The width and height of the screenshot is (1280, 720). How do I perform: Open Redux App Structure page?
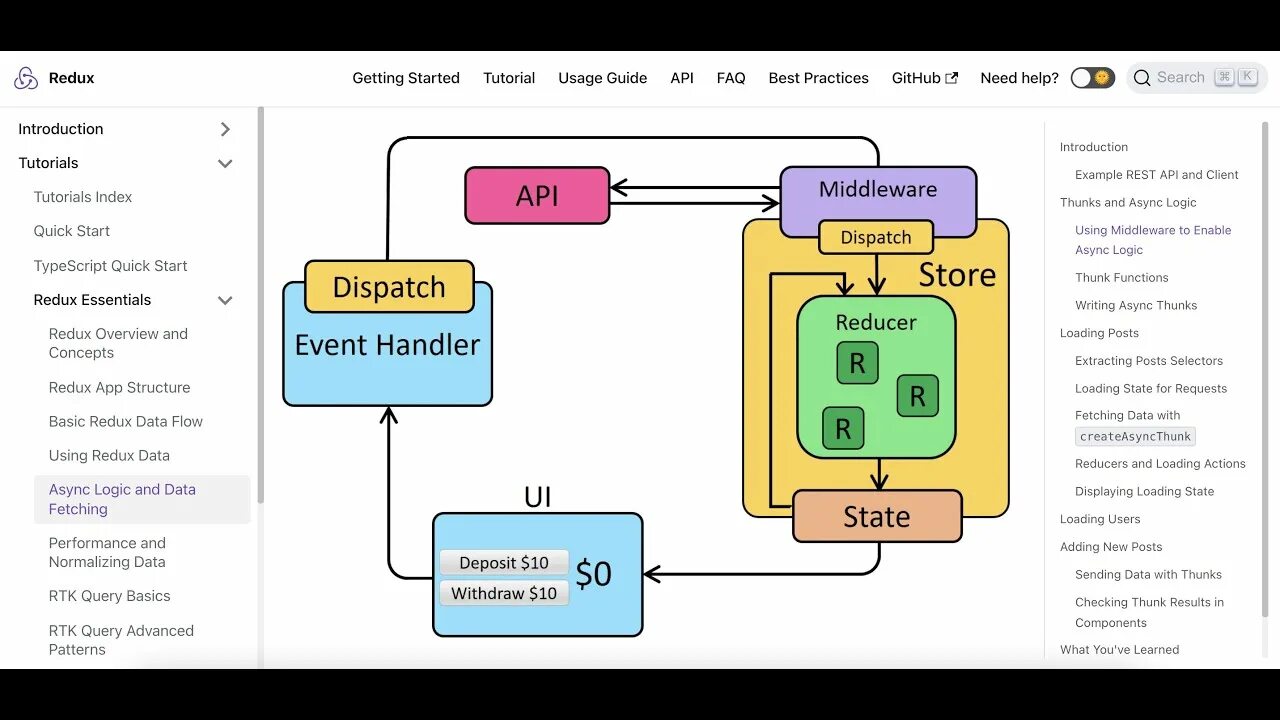point(119,387)
